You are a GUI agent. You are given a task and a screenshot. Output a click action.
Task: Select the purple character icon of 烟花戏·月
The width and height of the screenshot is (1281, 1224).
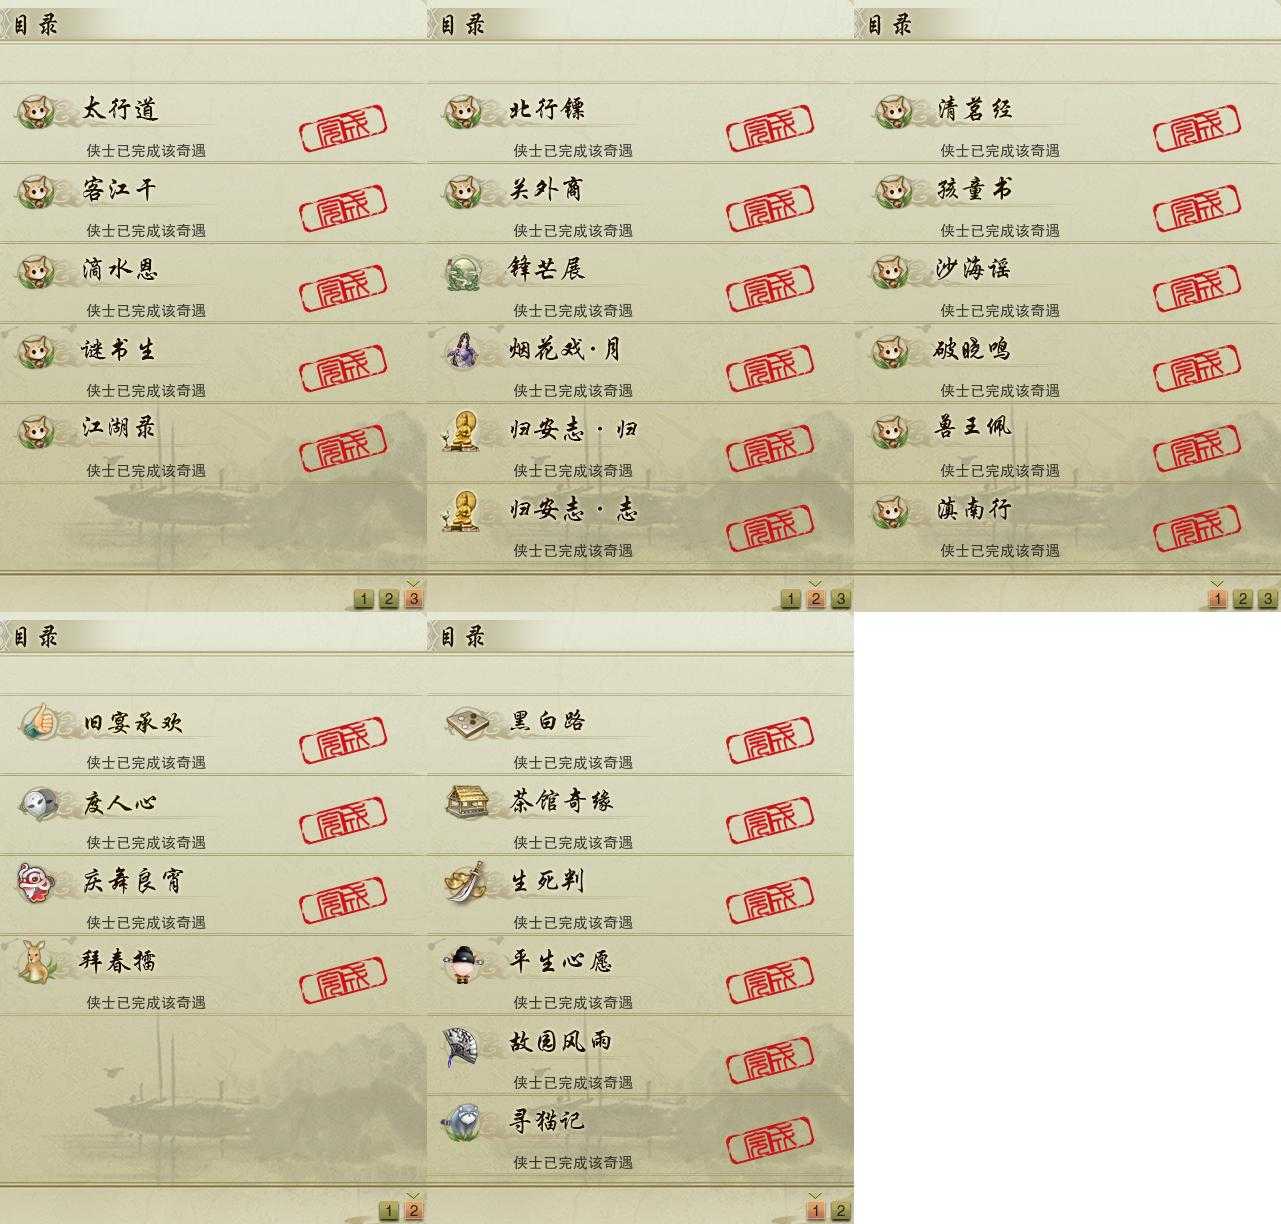point(462,351)
